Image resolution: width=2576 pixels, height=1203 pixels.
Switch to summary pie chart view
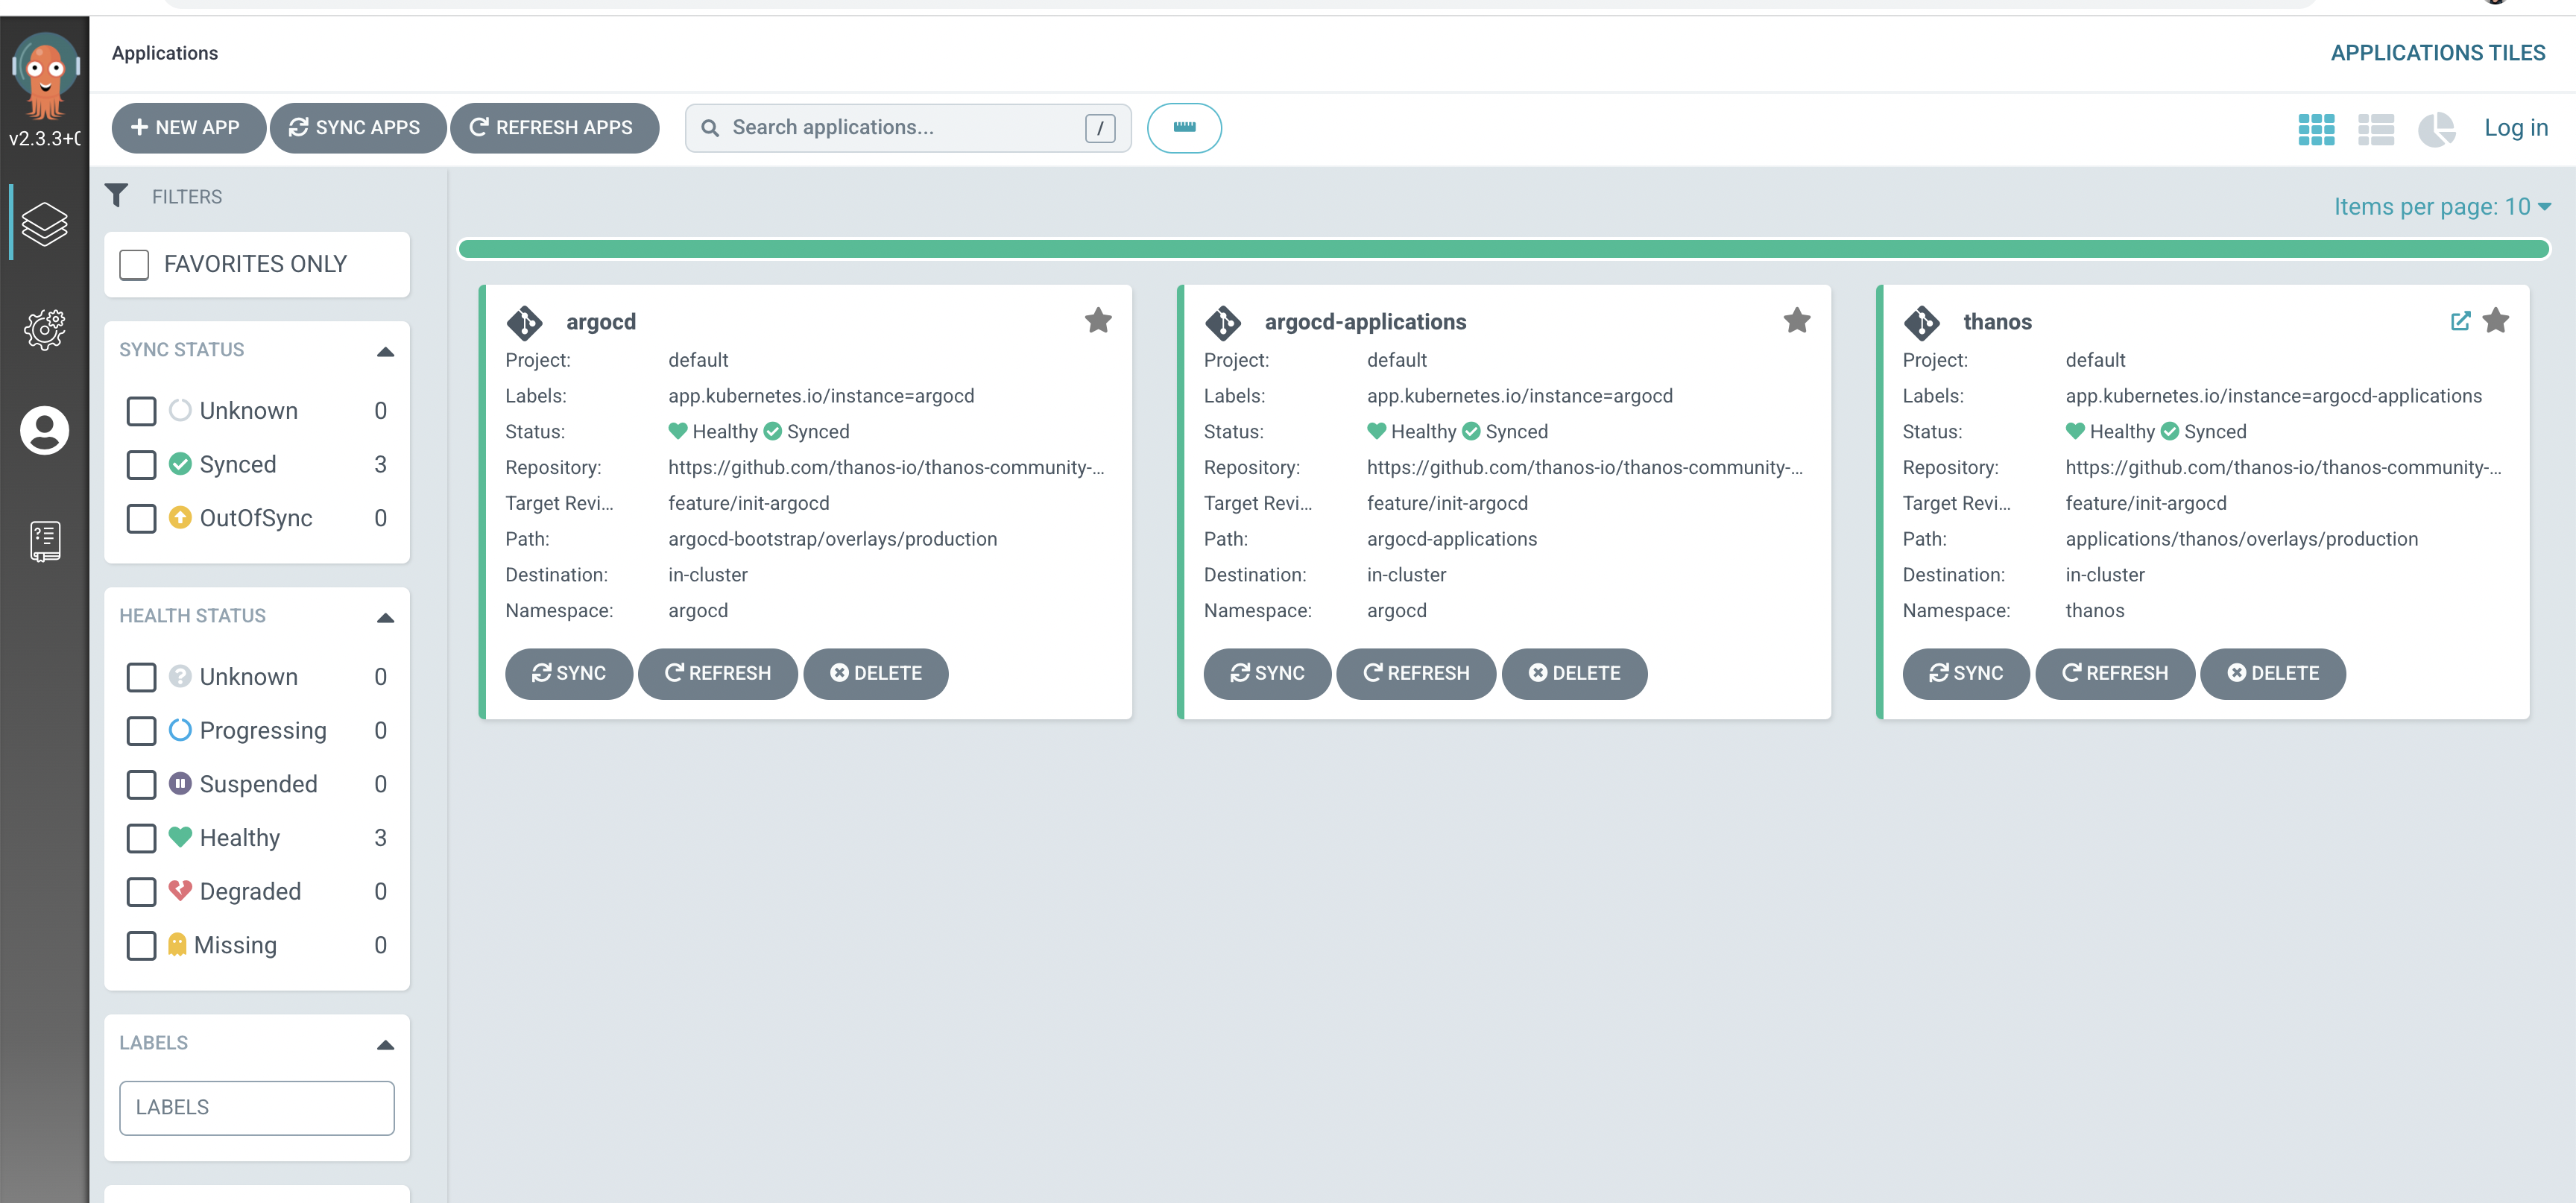[2437, 128]
